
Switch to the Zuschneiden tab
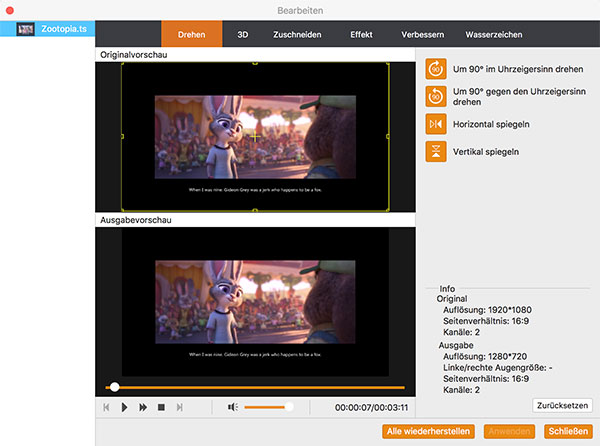(297, 34)
